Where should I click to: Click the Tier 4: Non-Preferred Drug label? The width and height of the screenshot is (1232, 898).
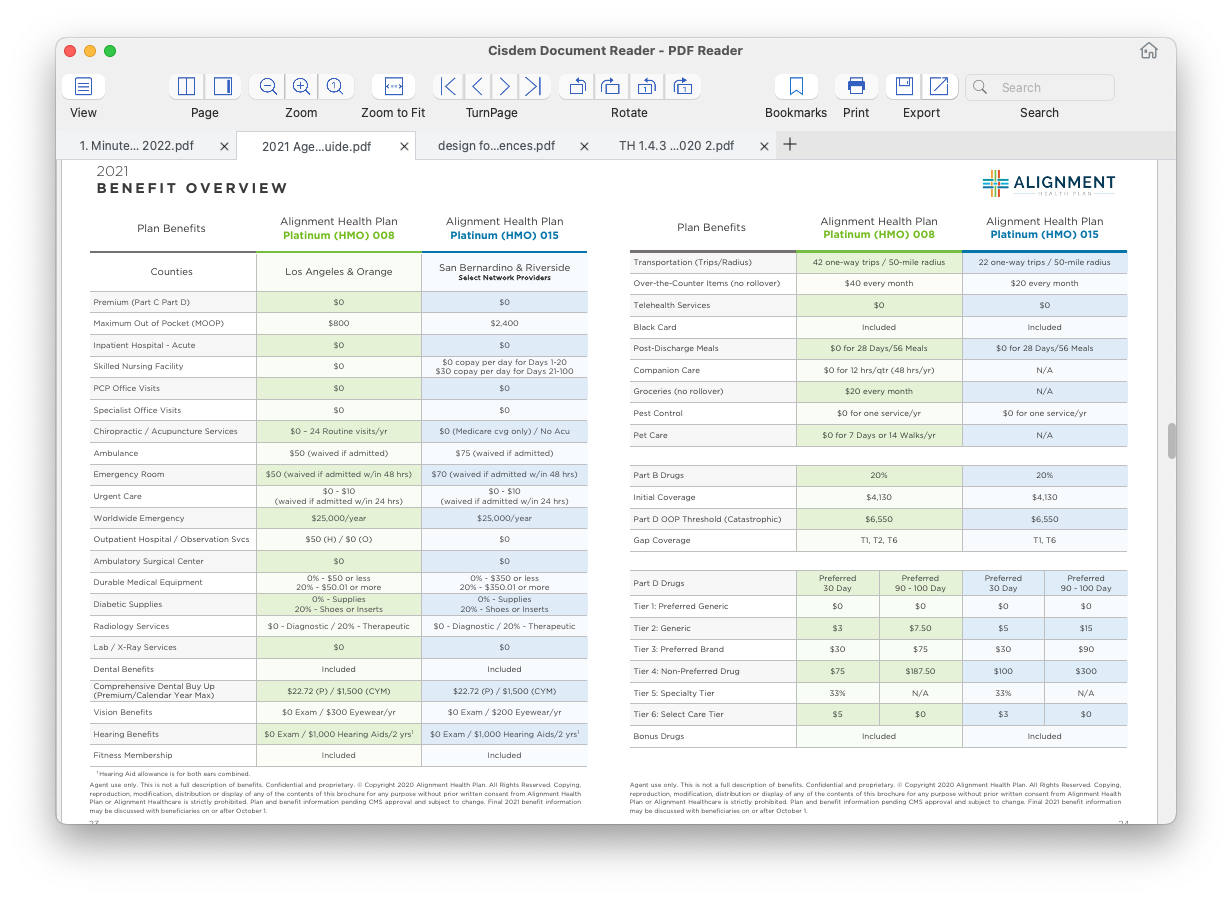coord(688,671)
